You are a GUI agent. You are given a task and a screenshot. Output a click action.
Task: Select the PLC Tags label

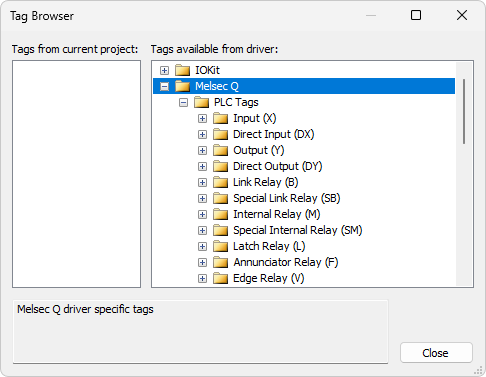click(236, 102)
